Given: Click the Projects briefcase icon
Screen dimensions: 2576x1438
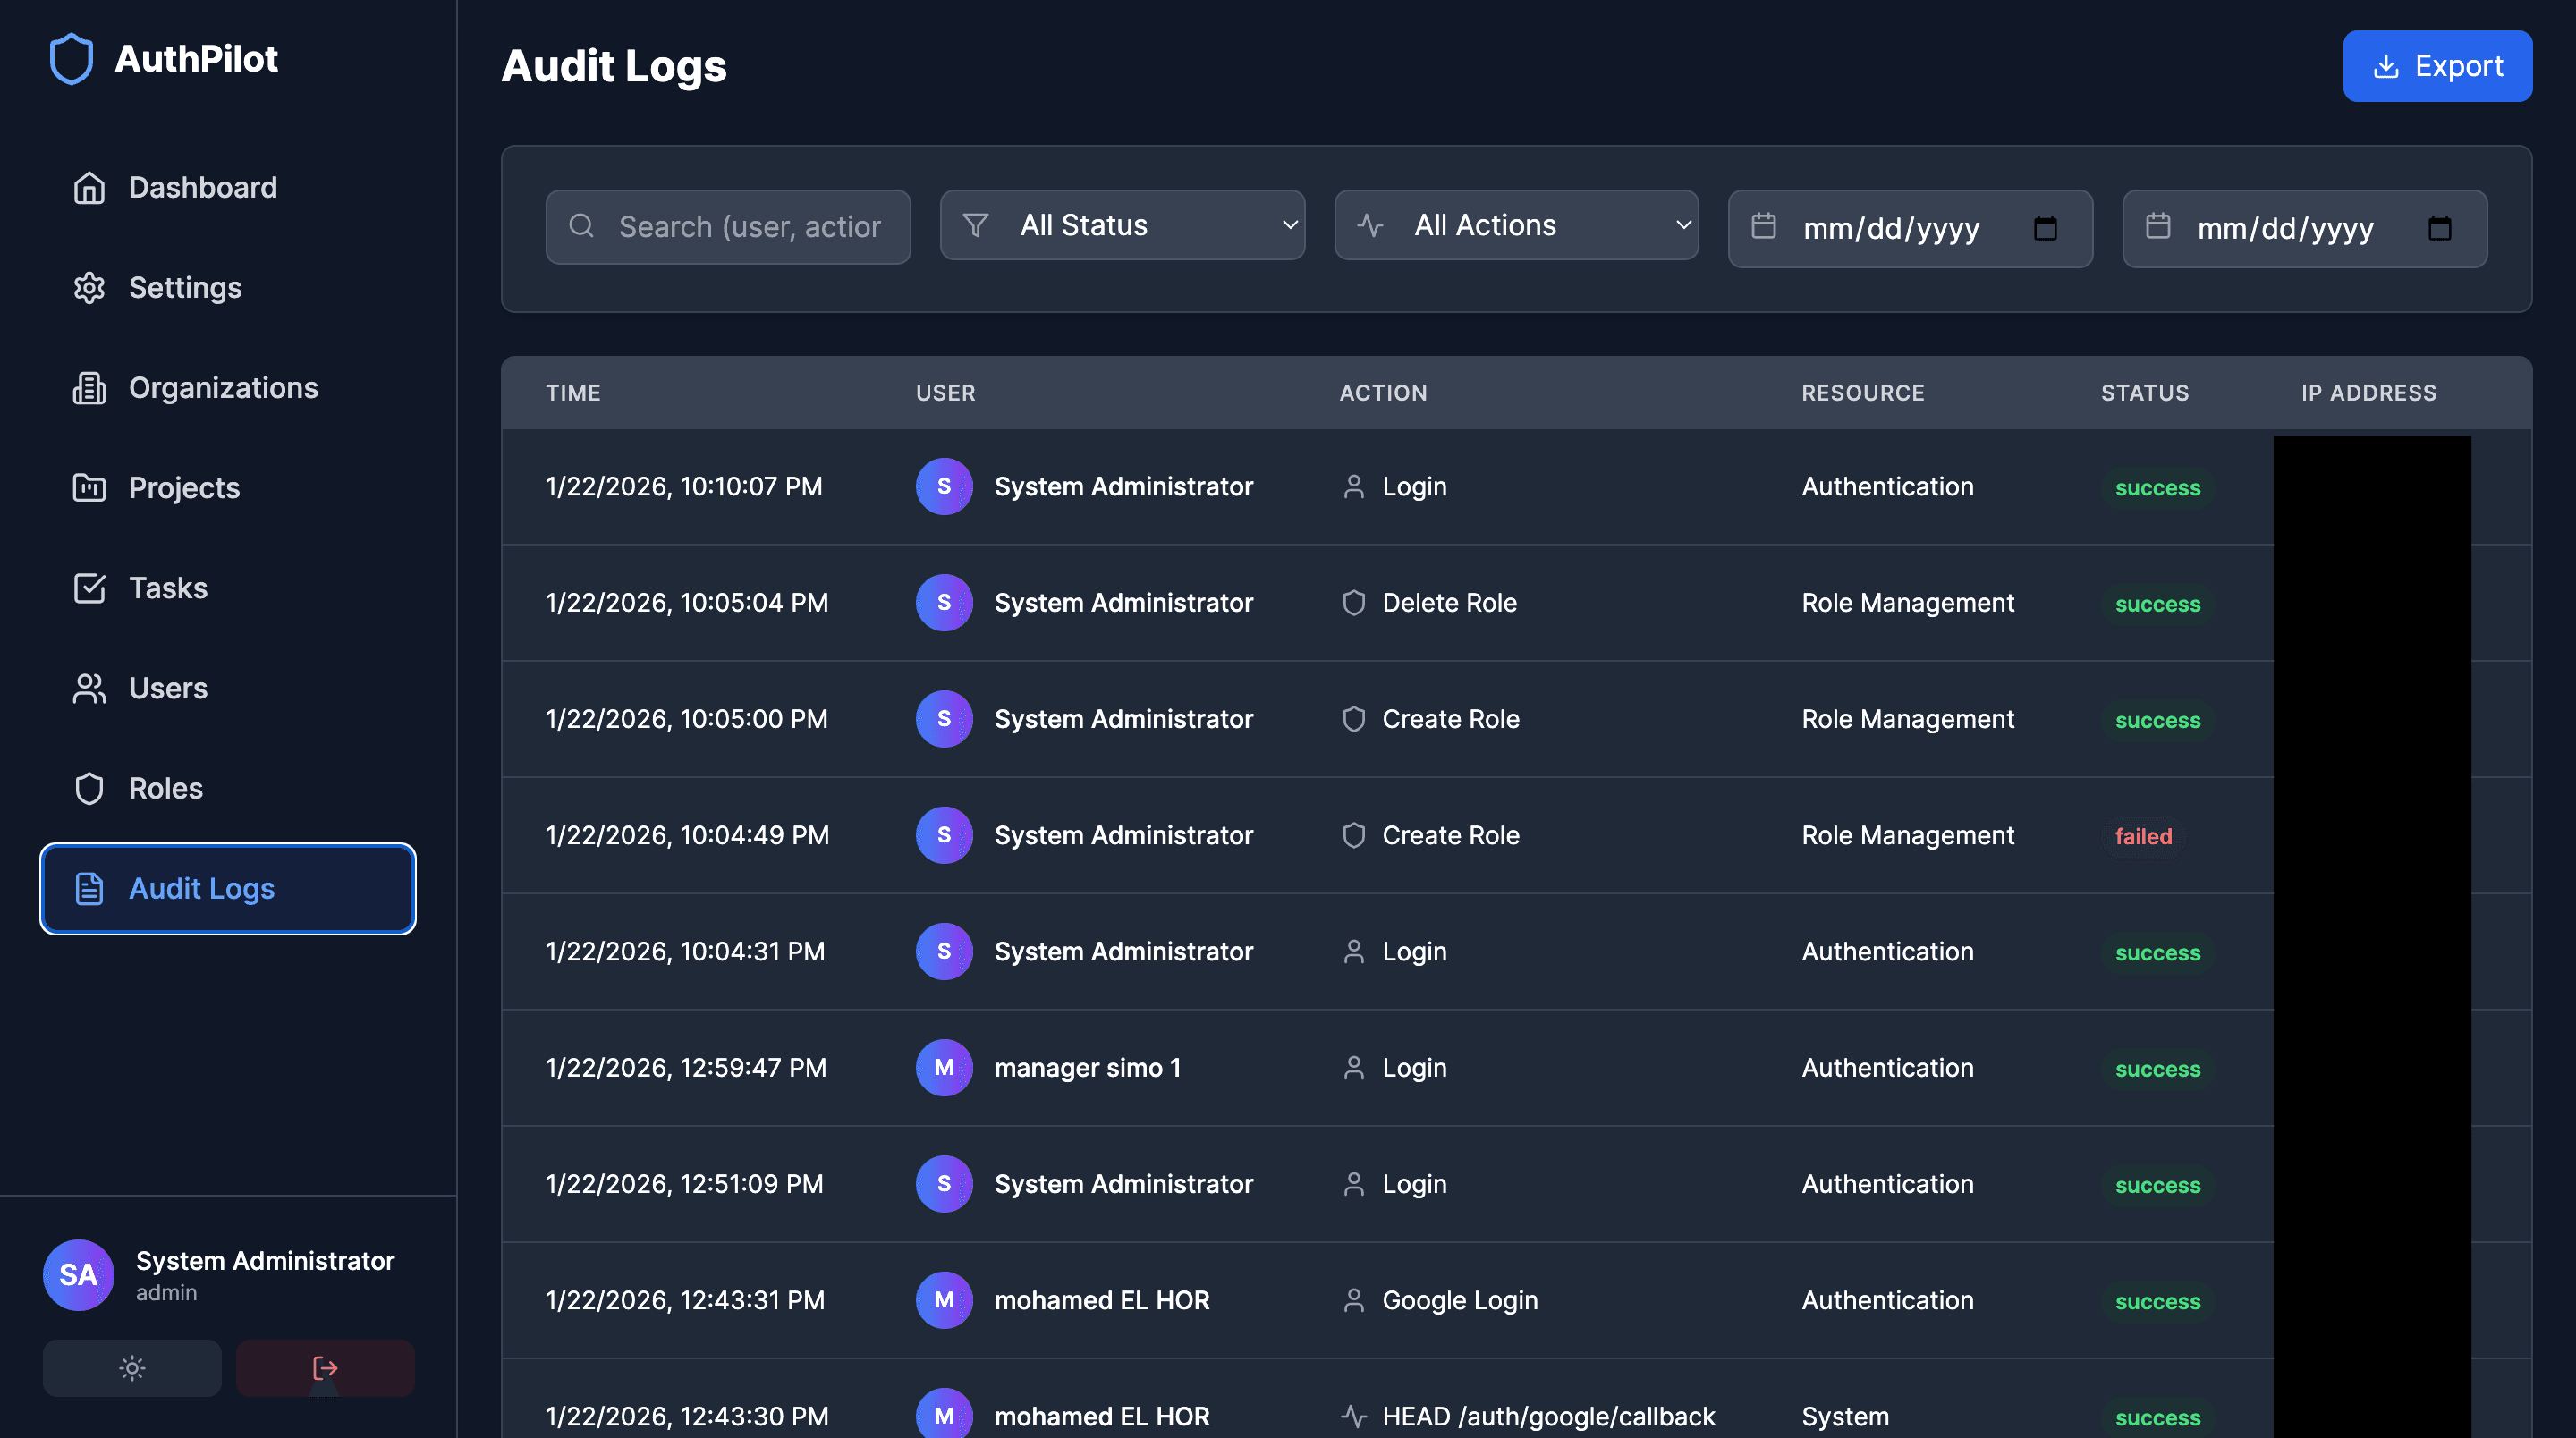Looking at the screenshot, I should tap(90, 488).
